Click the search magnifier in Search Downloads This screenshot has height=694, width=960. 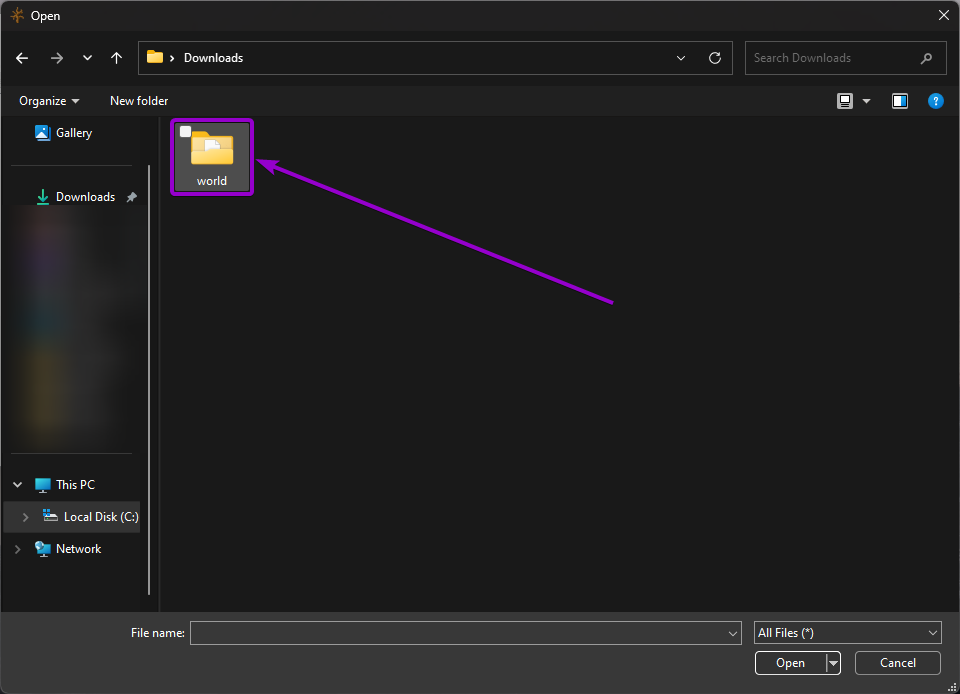coord(925,58)
